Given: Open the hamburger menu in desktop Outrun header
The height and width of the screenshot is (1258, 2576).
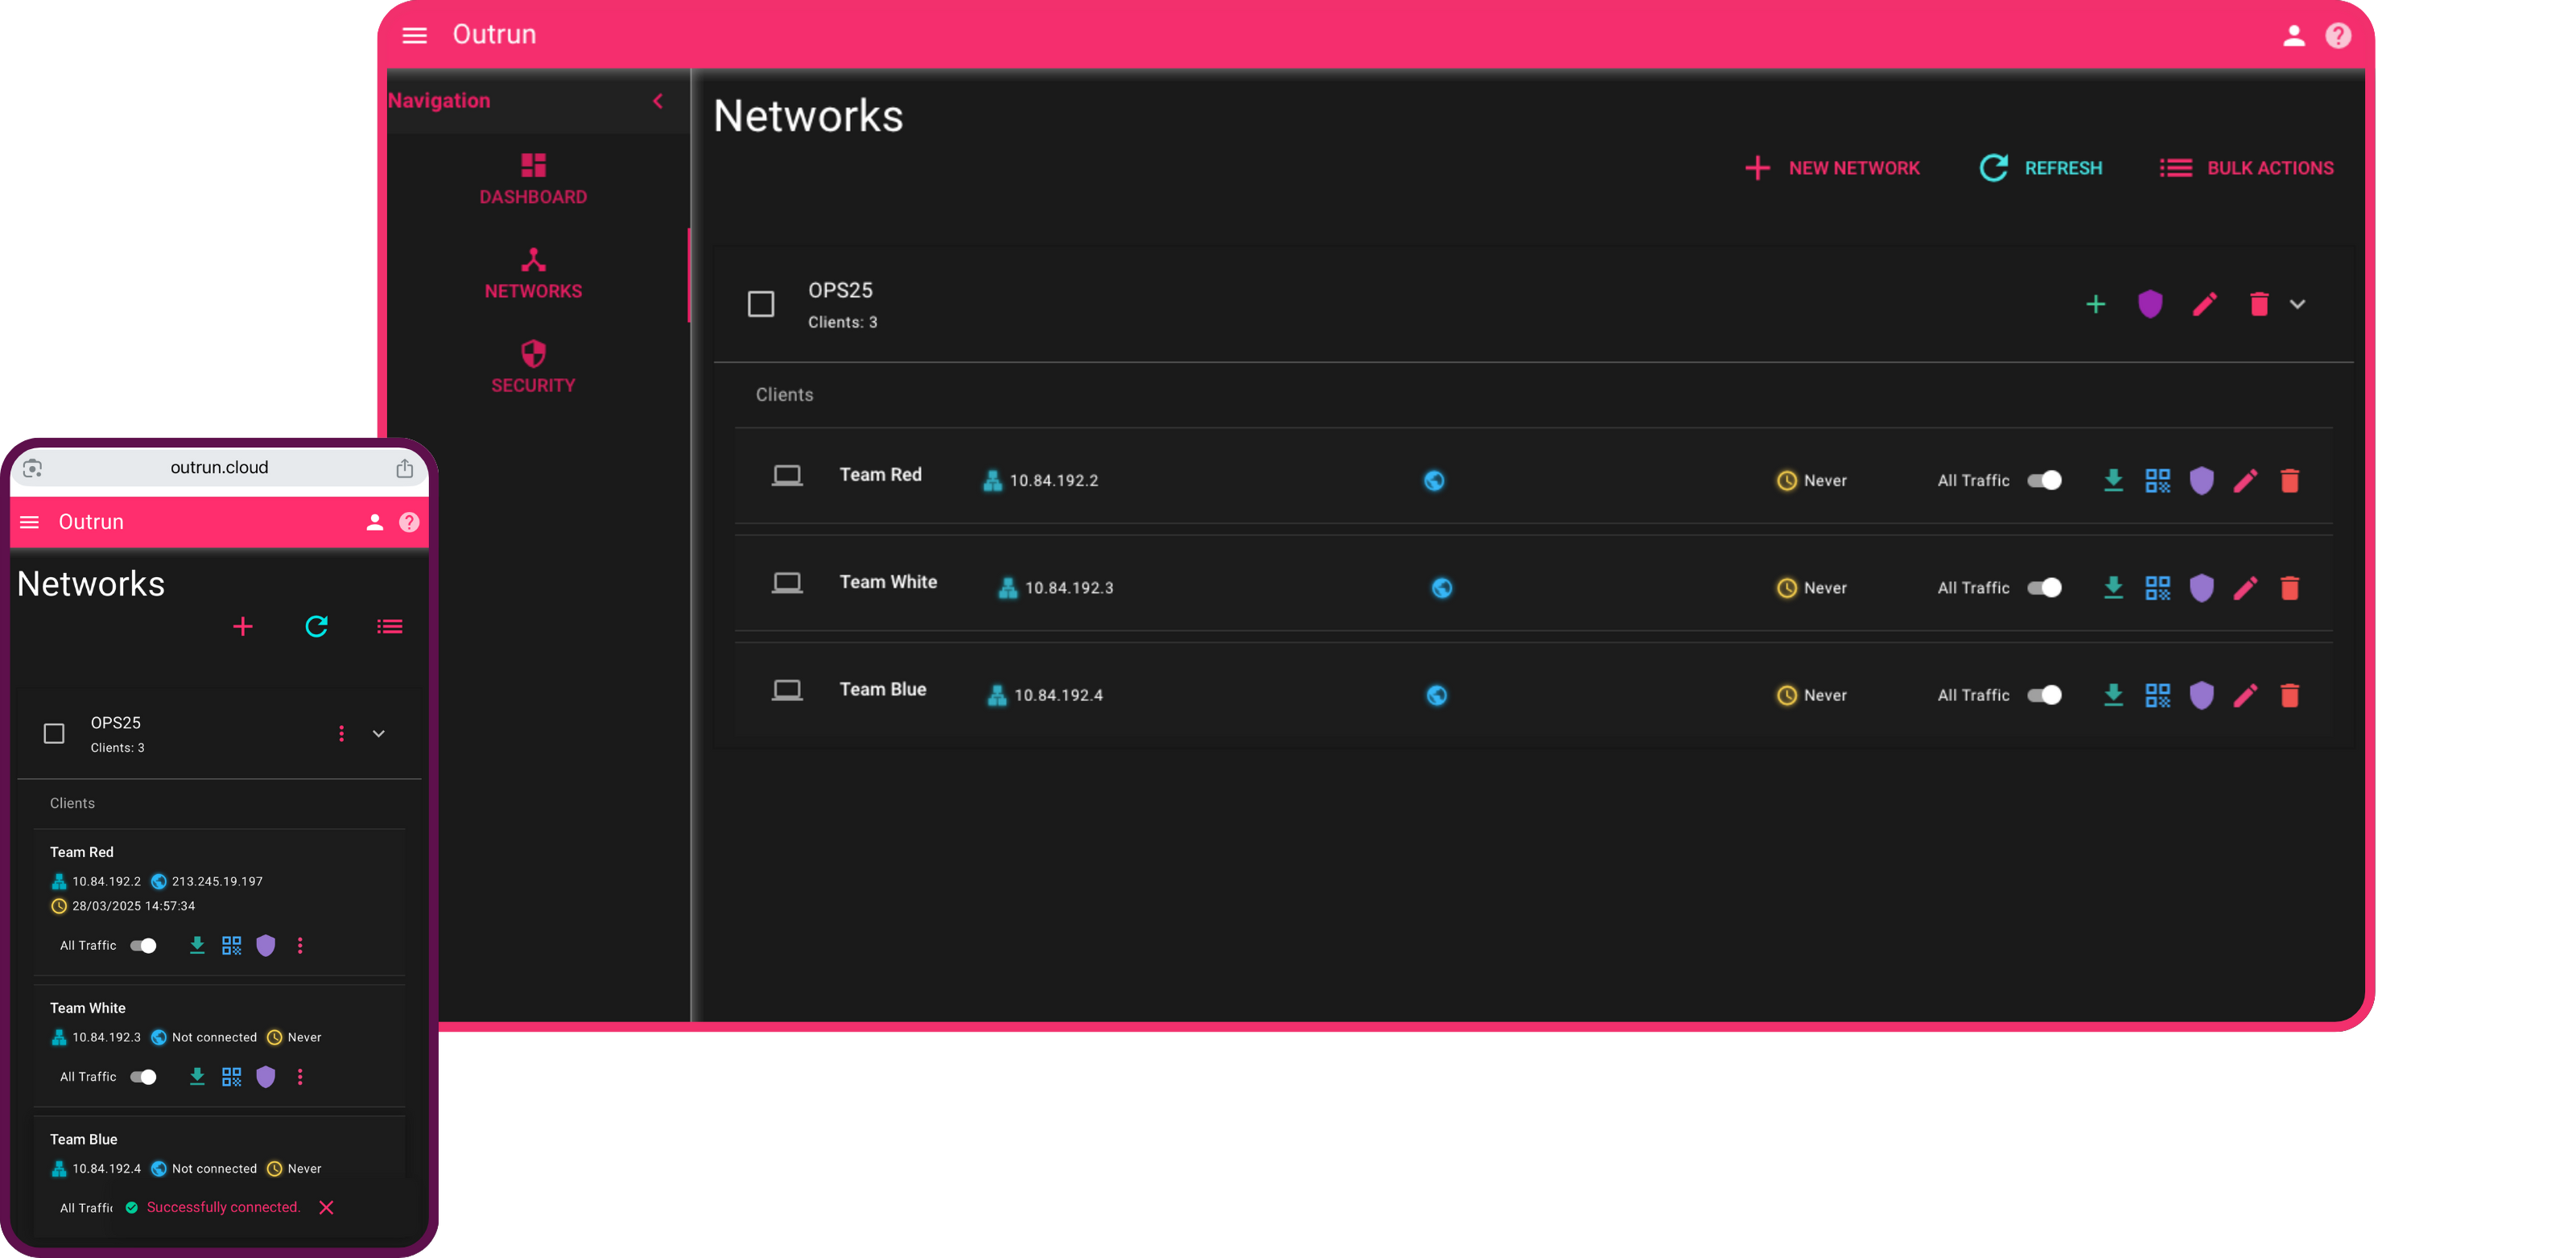Looking at the screenshot, I should [414, 35].
